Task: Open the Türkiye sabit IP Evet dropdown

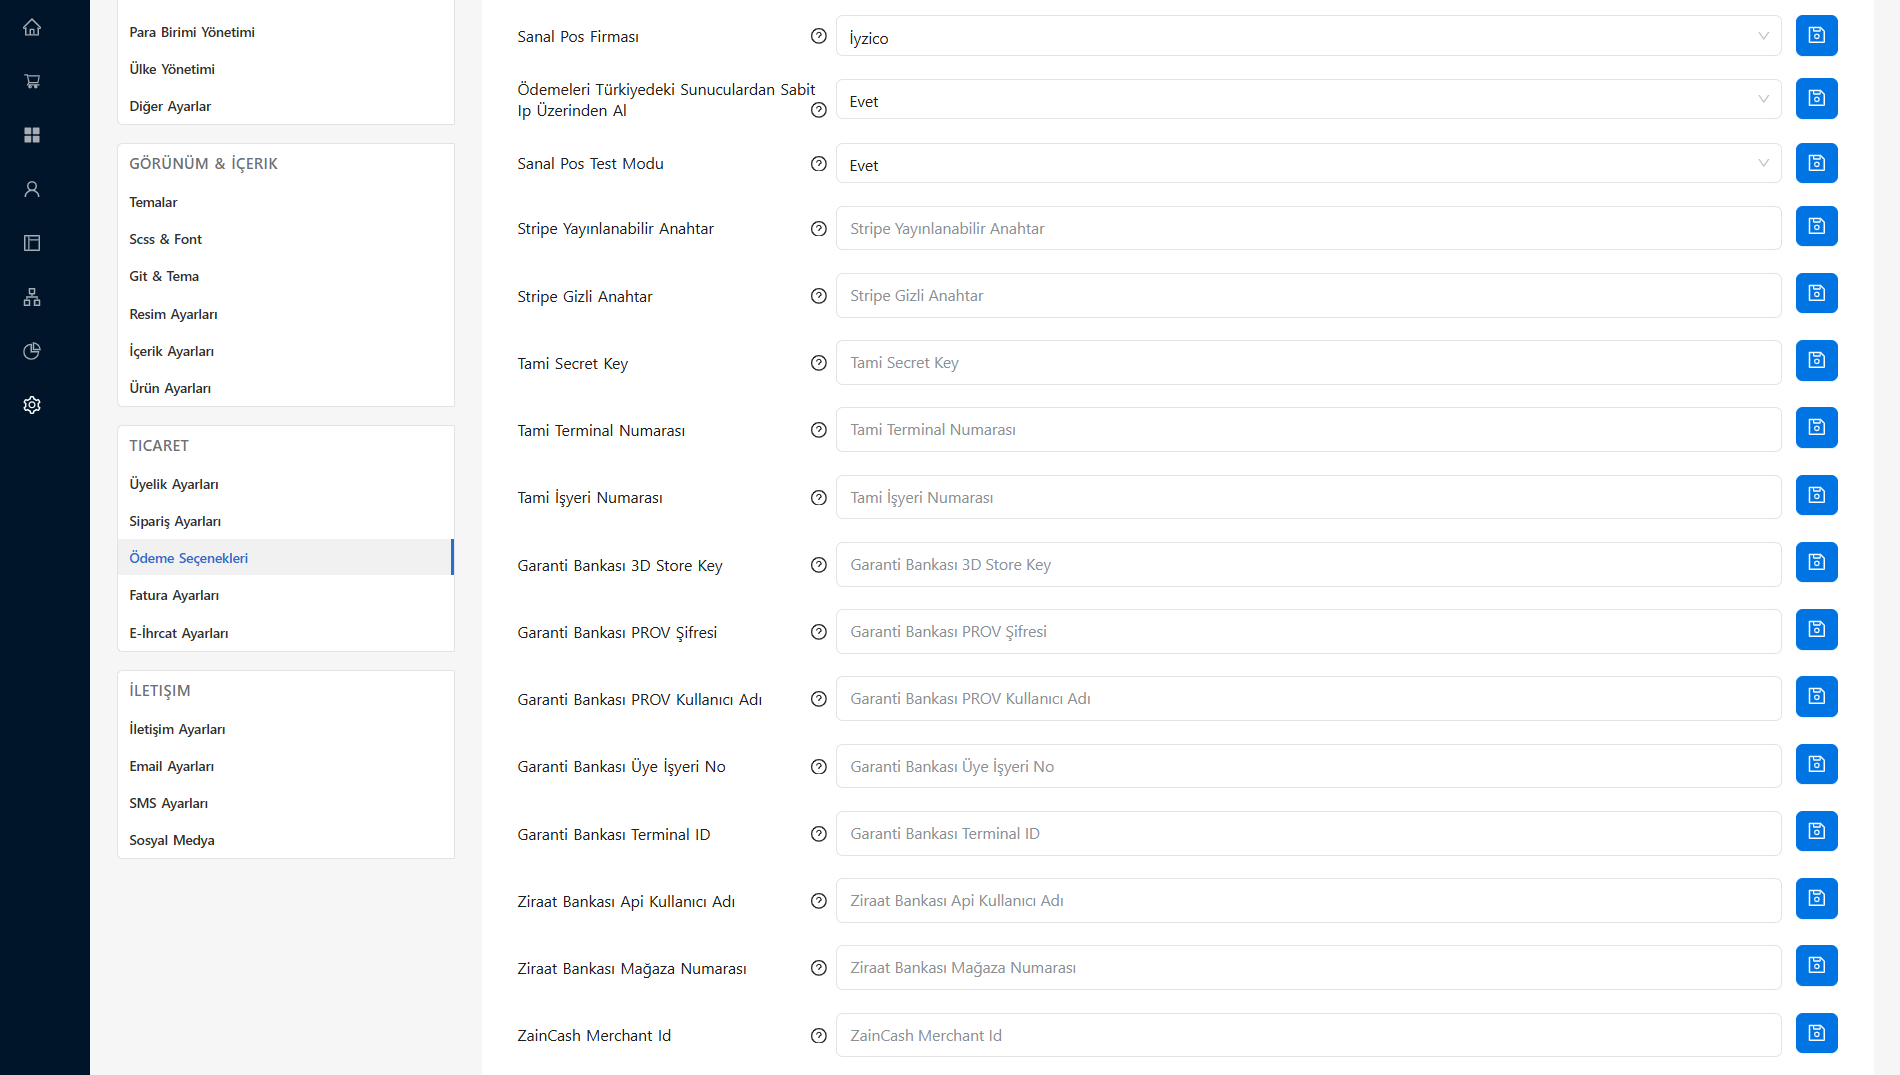Action: click(1308, 99)
